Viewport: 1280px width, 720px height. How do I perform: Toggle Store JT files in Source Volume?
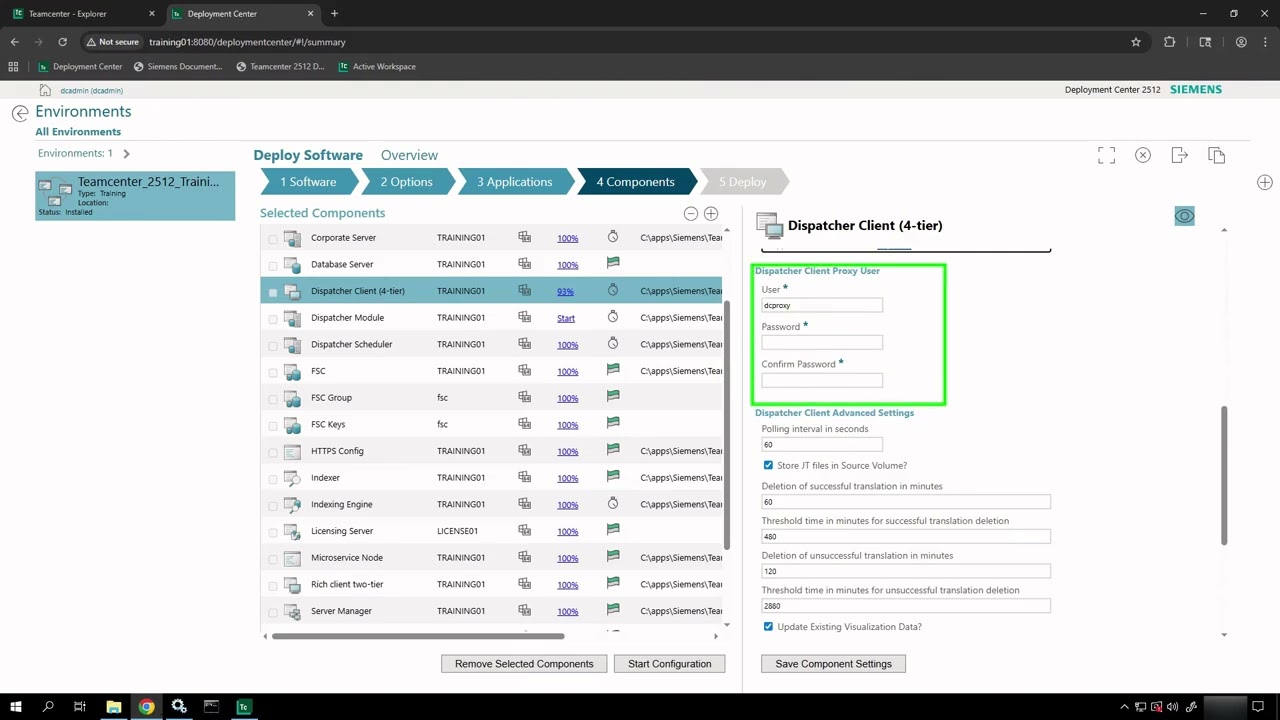768,465
